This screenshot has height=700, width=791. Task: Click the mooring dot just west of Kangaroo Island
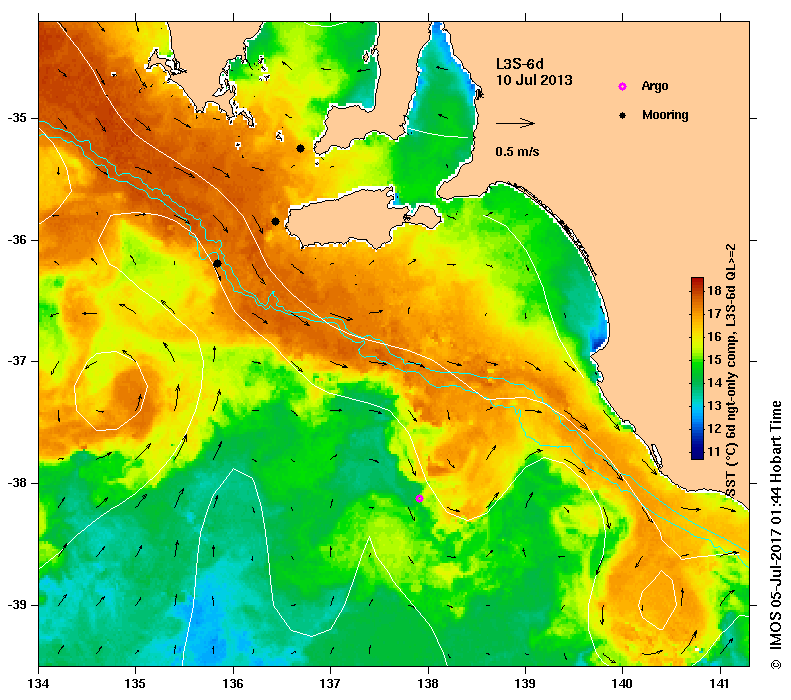click(275, 221)
